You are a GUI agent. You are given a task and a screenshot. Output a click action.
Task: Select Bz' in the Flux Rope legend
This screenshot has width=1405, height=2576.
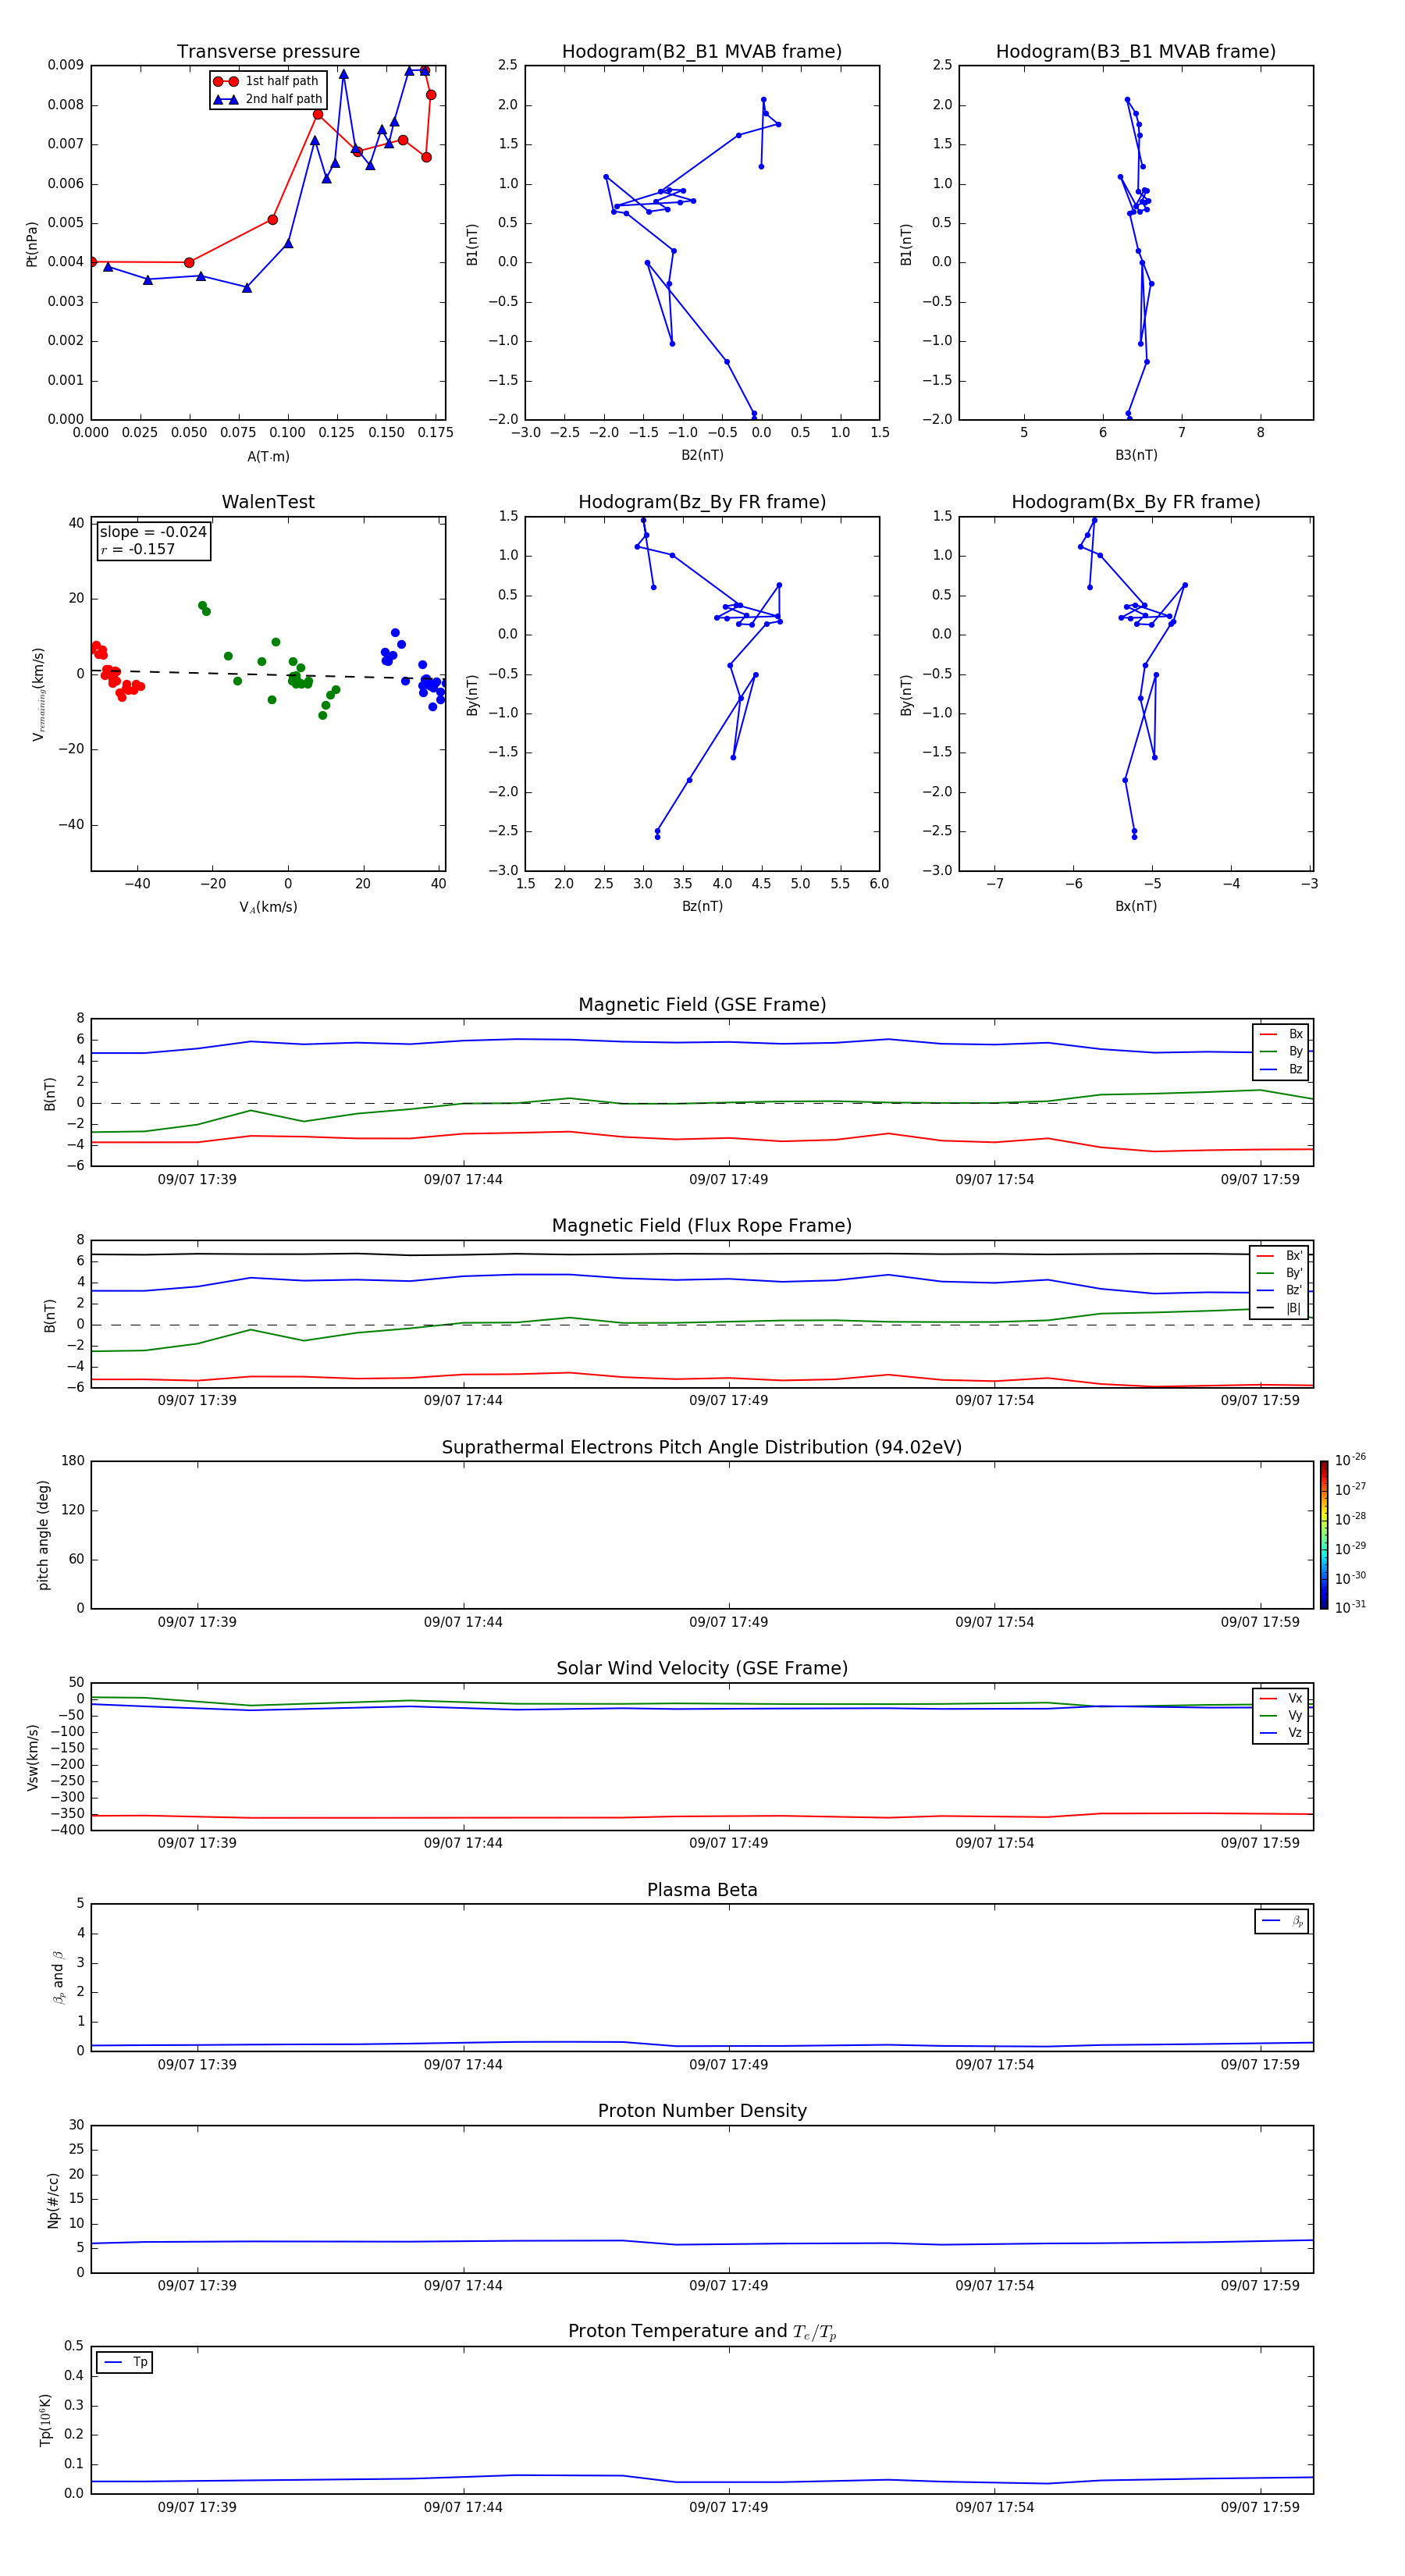point(1280,1290)
